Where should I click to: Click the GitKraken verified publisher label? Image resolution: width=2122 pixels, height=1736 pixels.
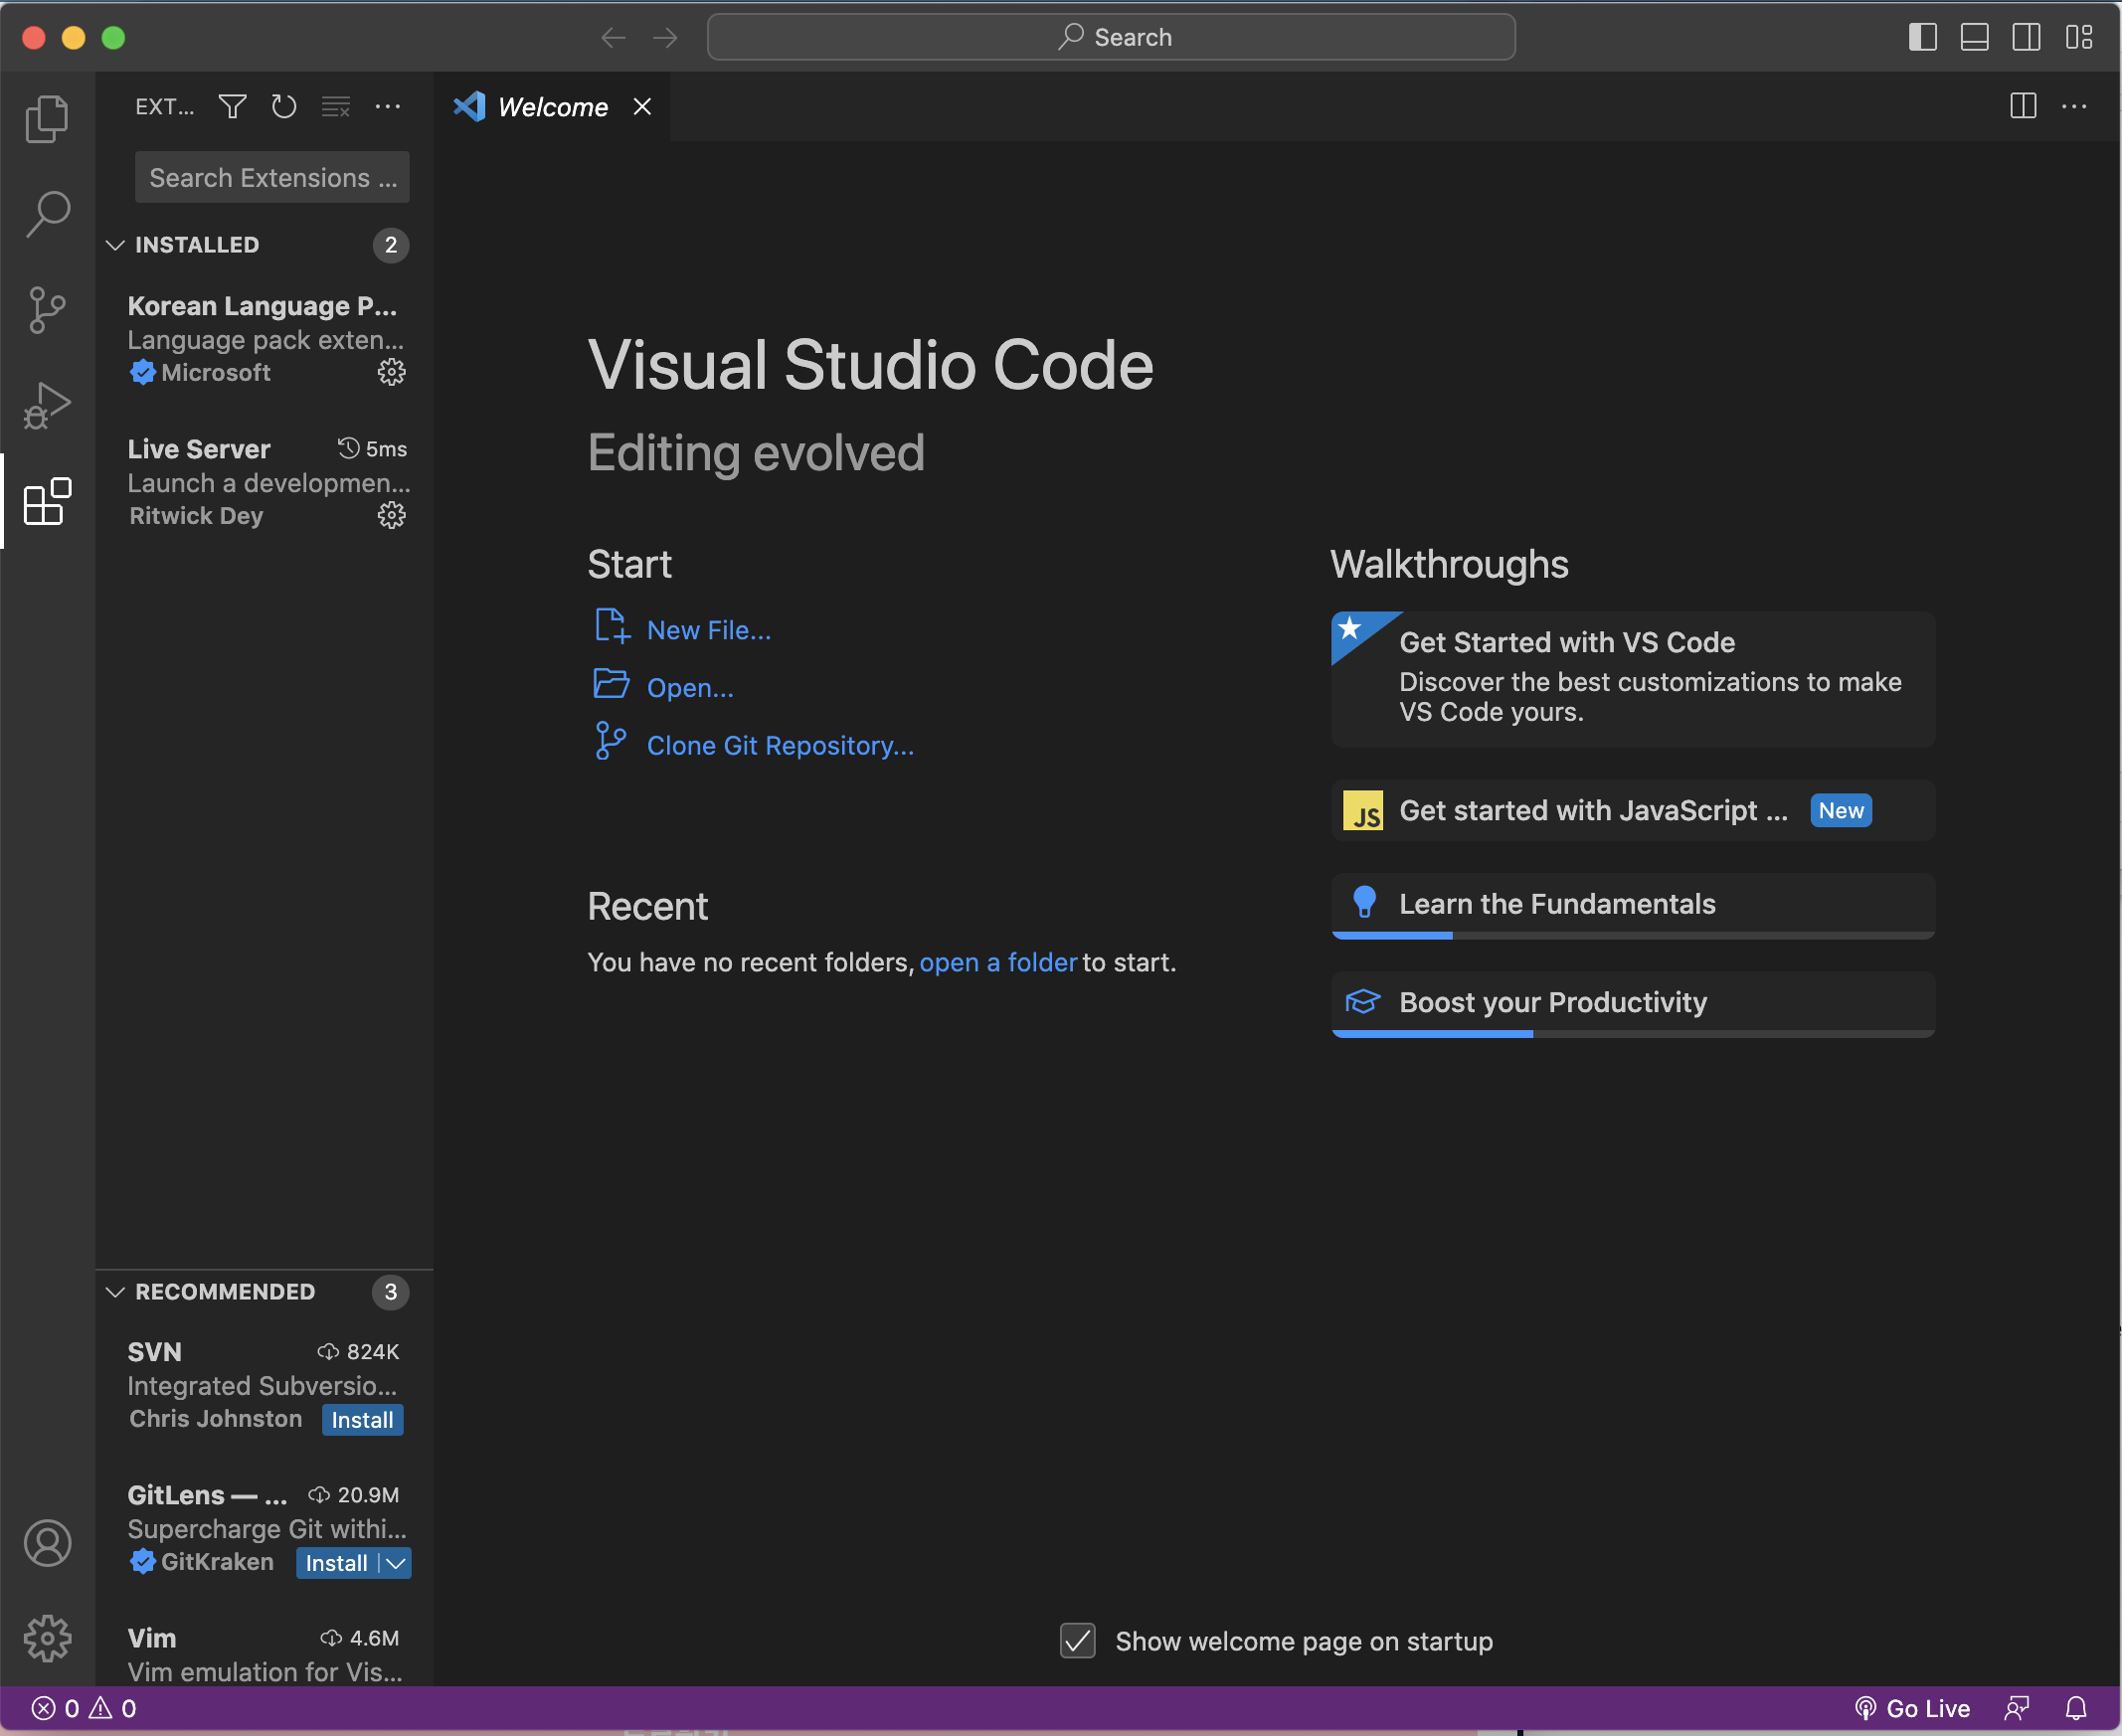[201, 1562]
